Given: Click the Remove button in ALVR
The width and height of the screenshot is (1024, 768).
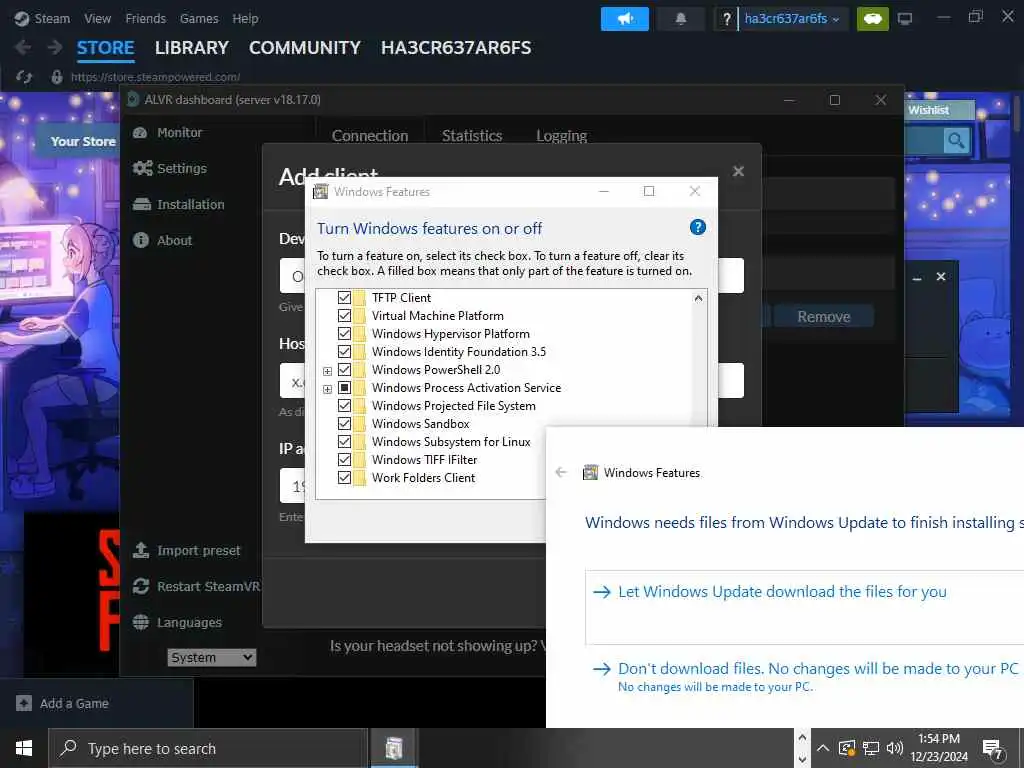Looking at the screenshot, I should click(x=824, y=317).
